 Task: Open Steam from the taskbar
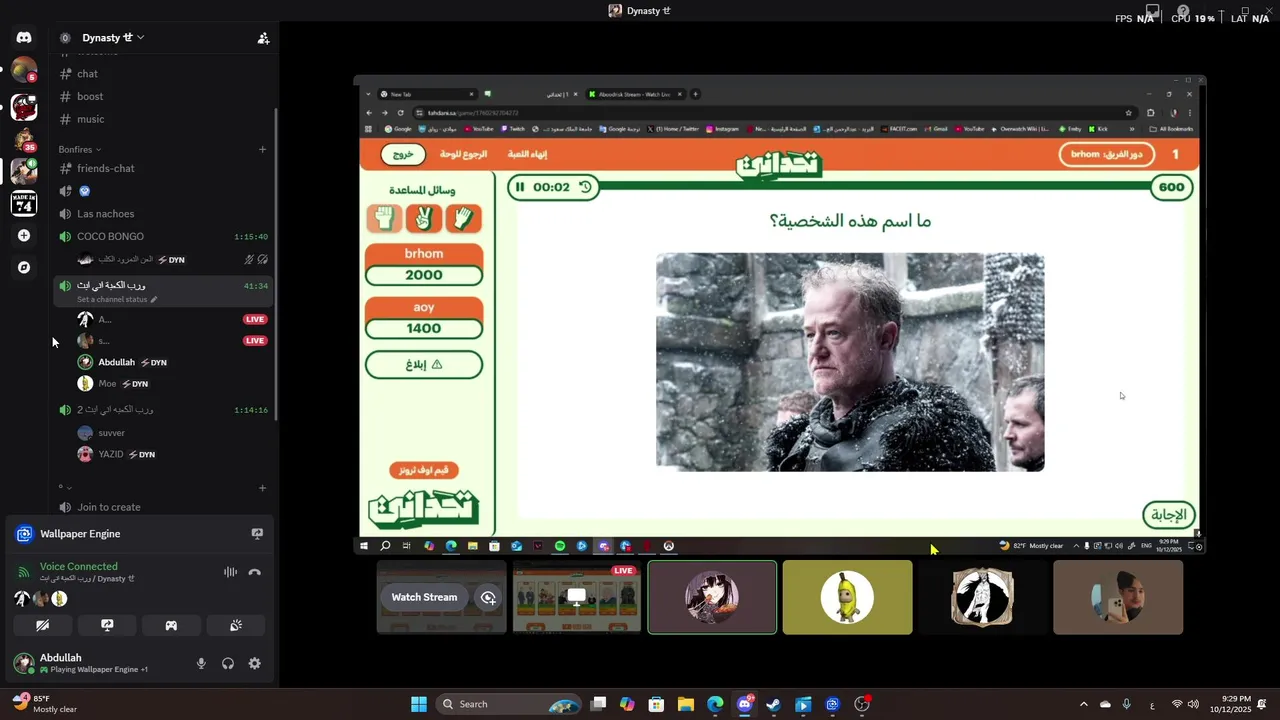(x=773, y=704)
